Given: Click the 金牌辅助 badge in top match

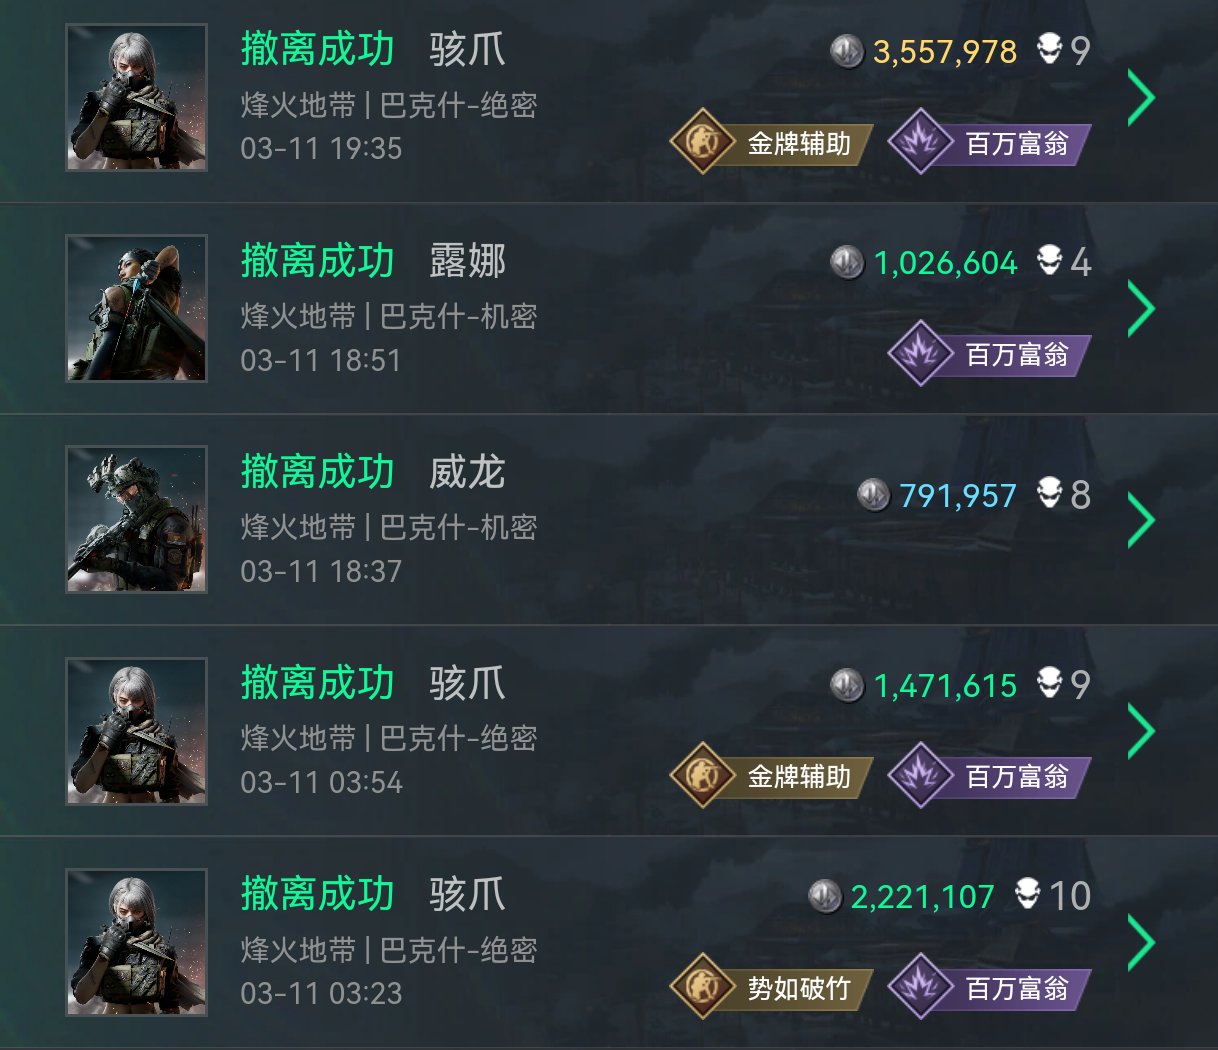Looking at the screenshot, I should point(771,143).
